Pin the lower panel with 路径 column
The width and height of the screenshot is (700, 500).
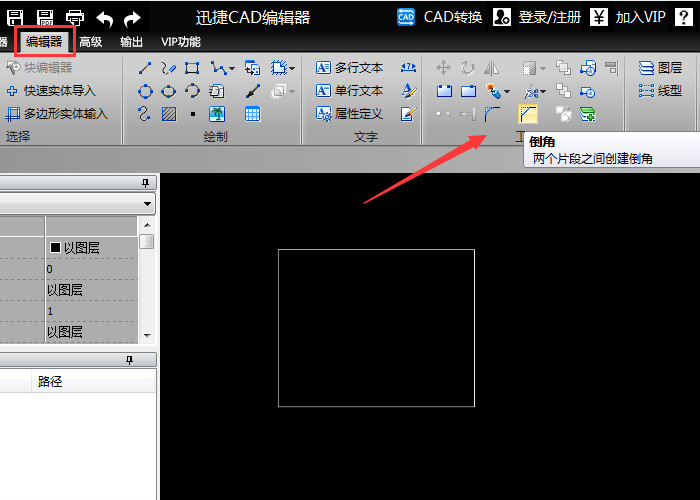pos(129,360)
